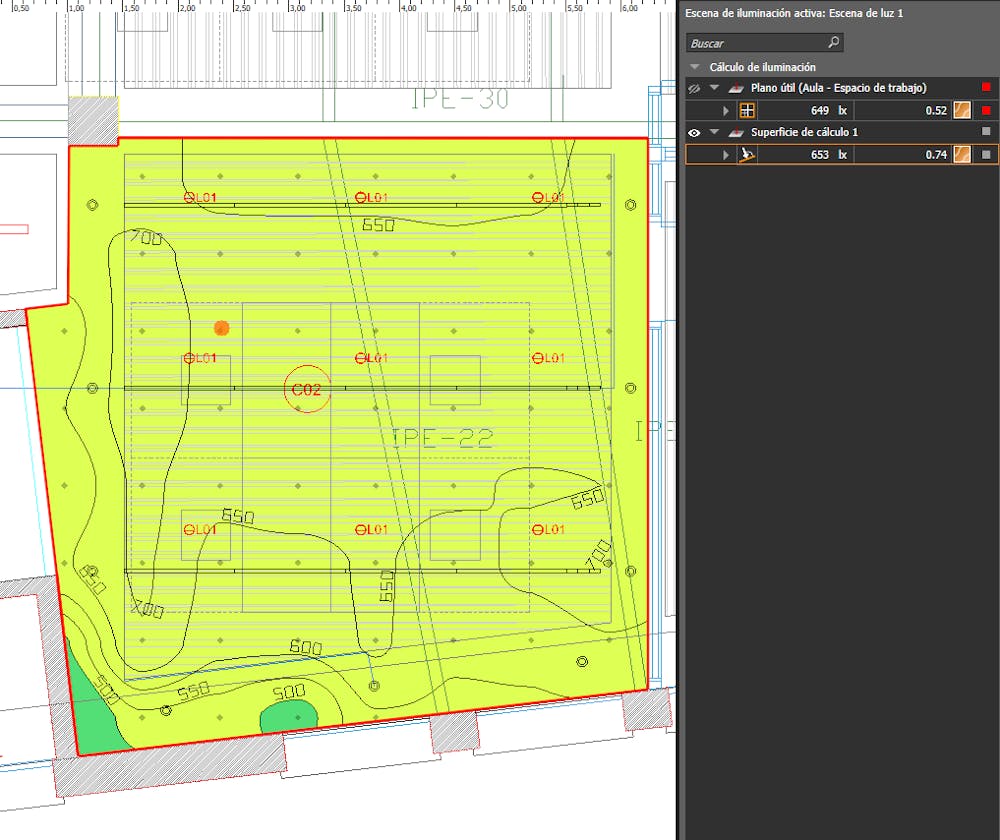Select the C02 circle marker on the plan
Image resolution: width=1000 pixels, height=840 pixels.
[306, 390]
